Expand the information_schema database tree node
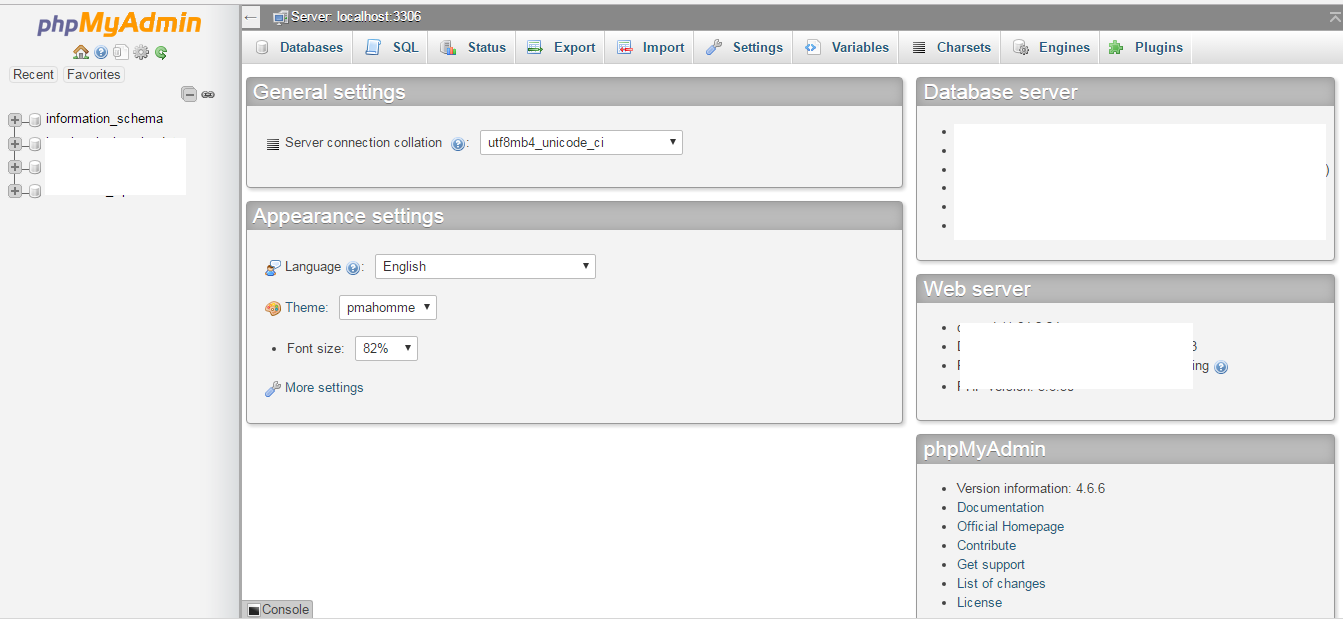The height and width of the screenshot is (619, 1343). 14,120
